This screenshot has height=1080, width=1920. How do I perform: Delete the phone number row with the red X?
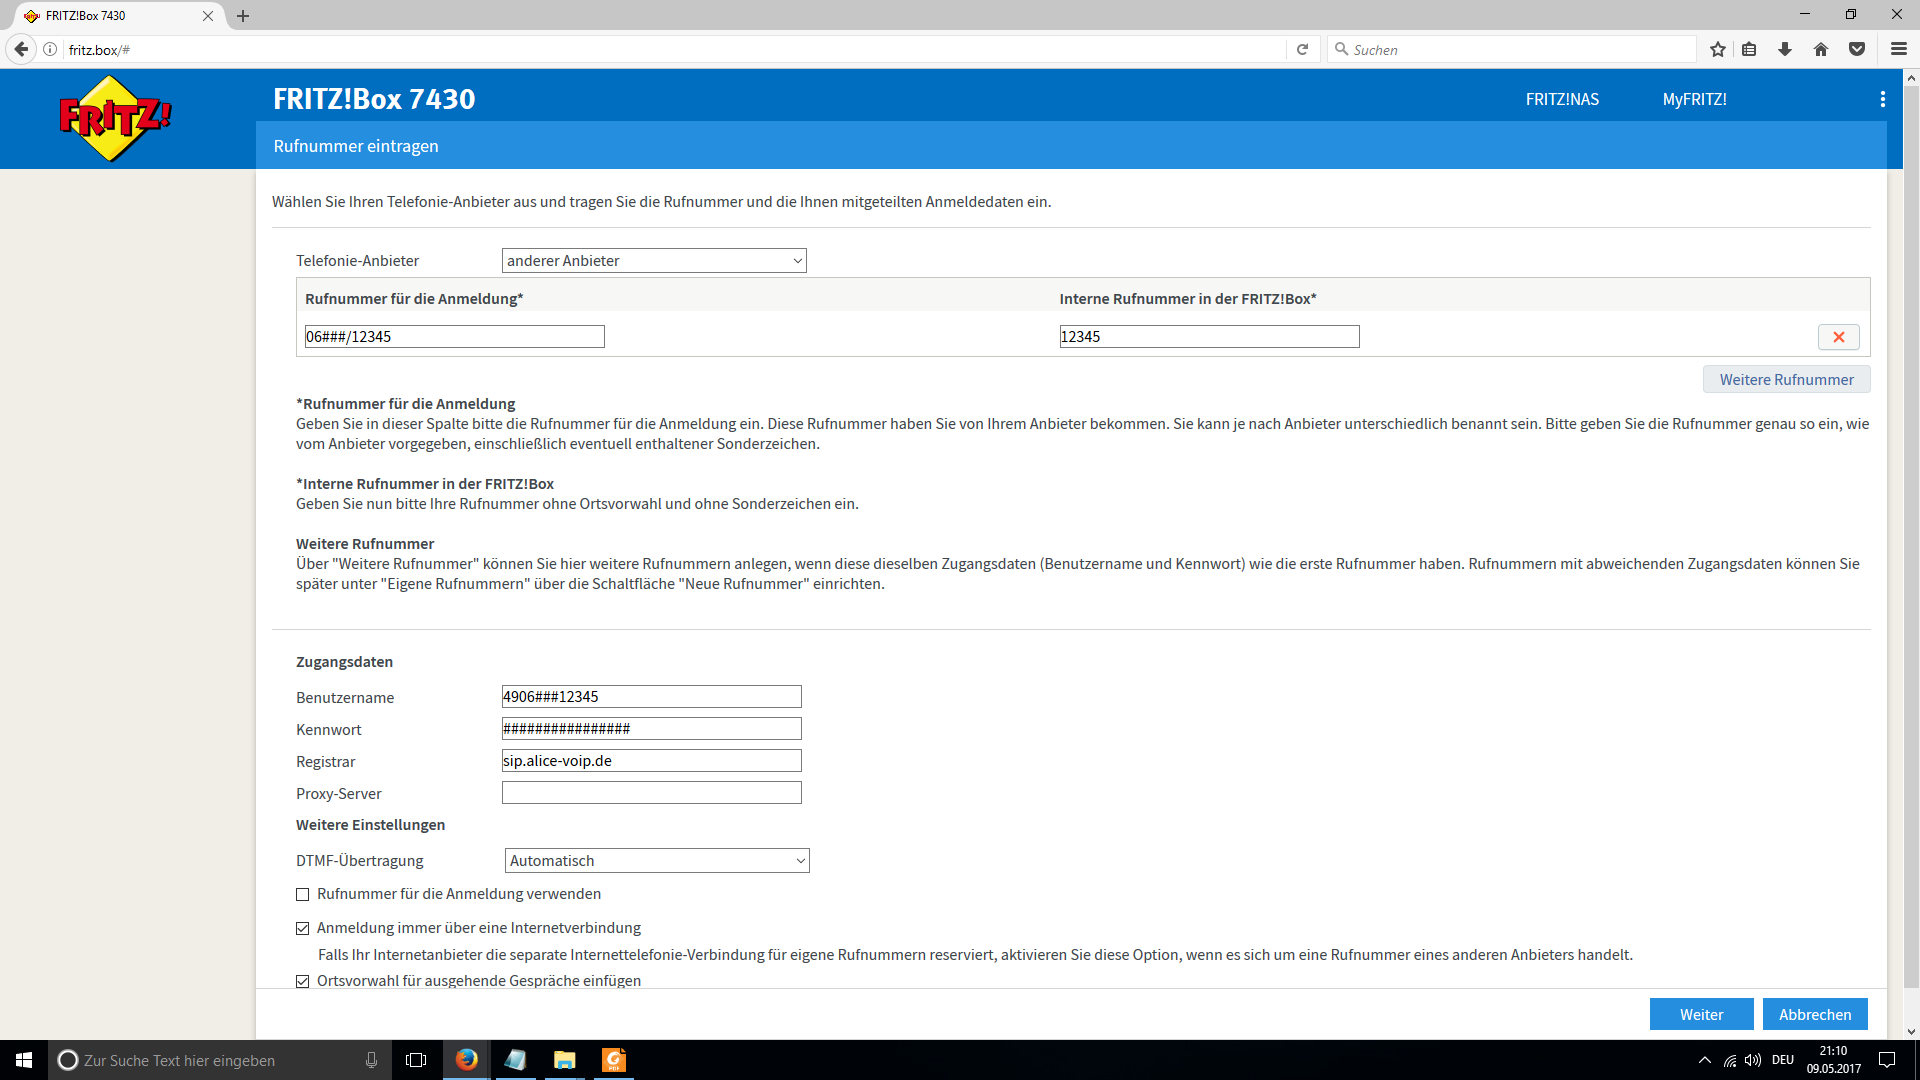tap(1838, 337)
